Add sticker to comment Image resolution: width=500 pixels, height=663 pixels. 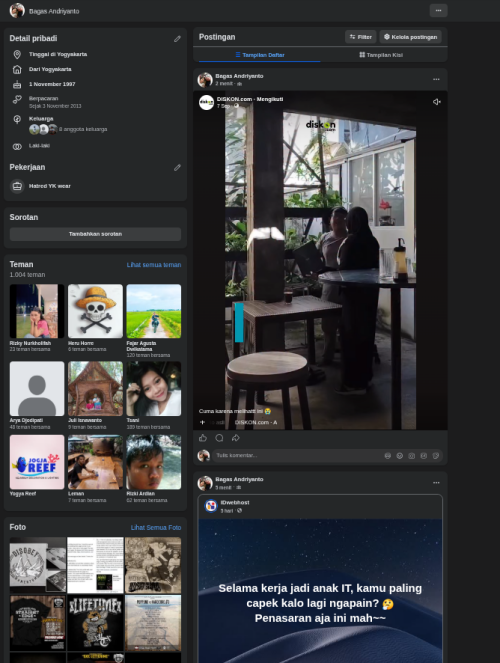tap(436, 456)
